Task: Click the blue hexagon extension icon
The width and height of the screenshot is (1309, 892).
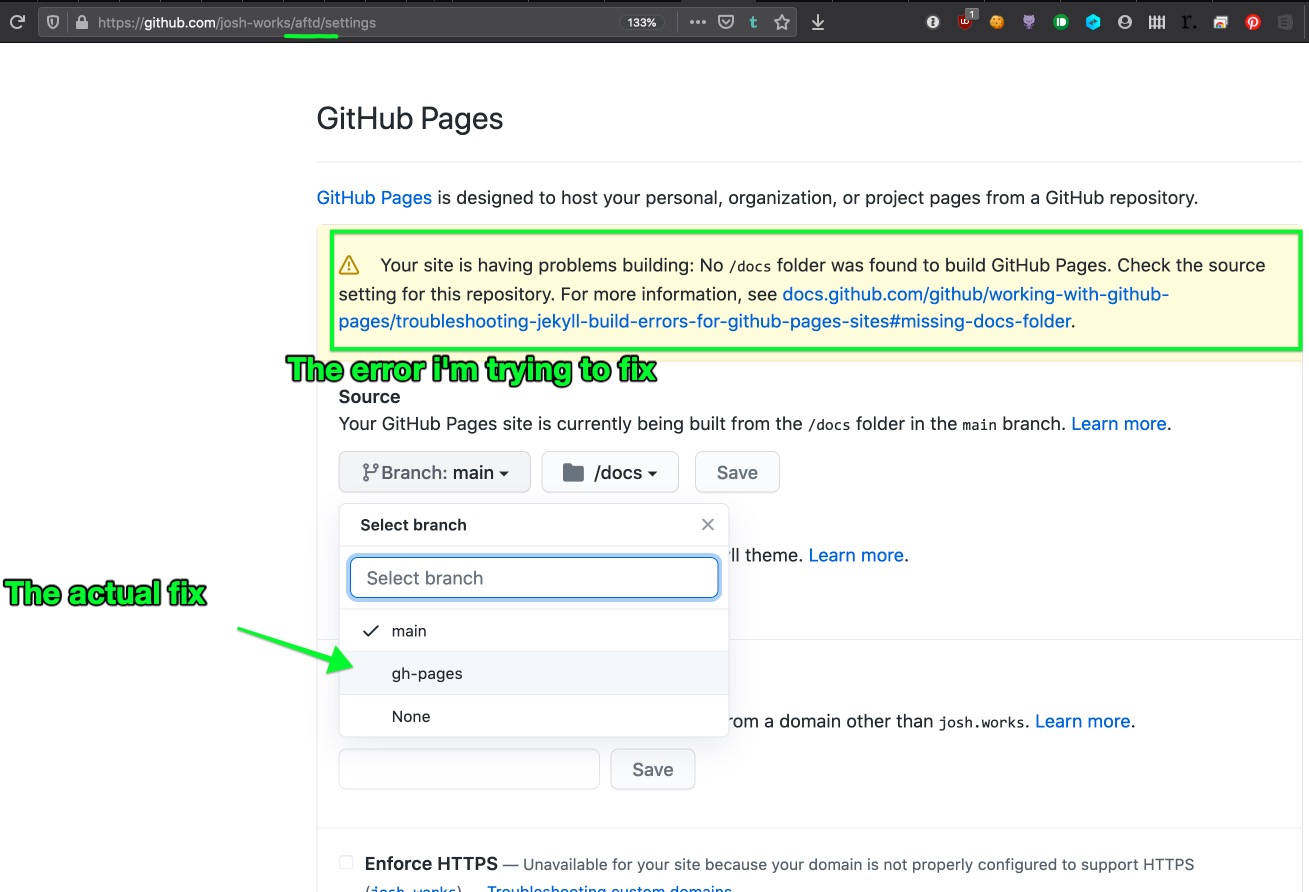Action: (x=1093, y=22)
